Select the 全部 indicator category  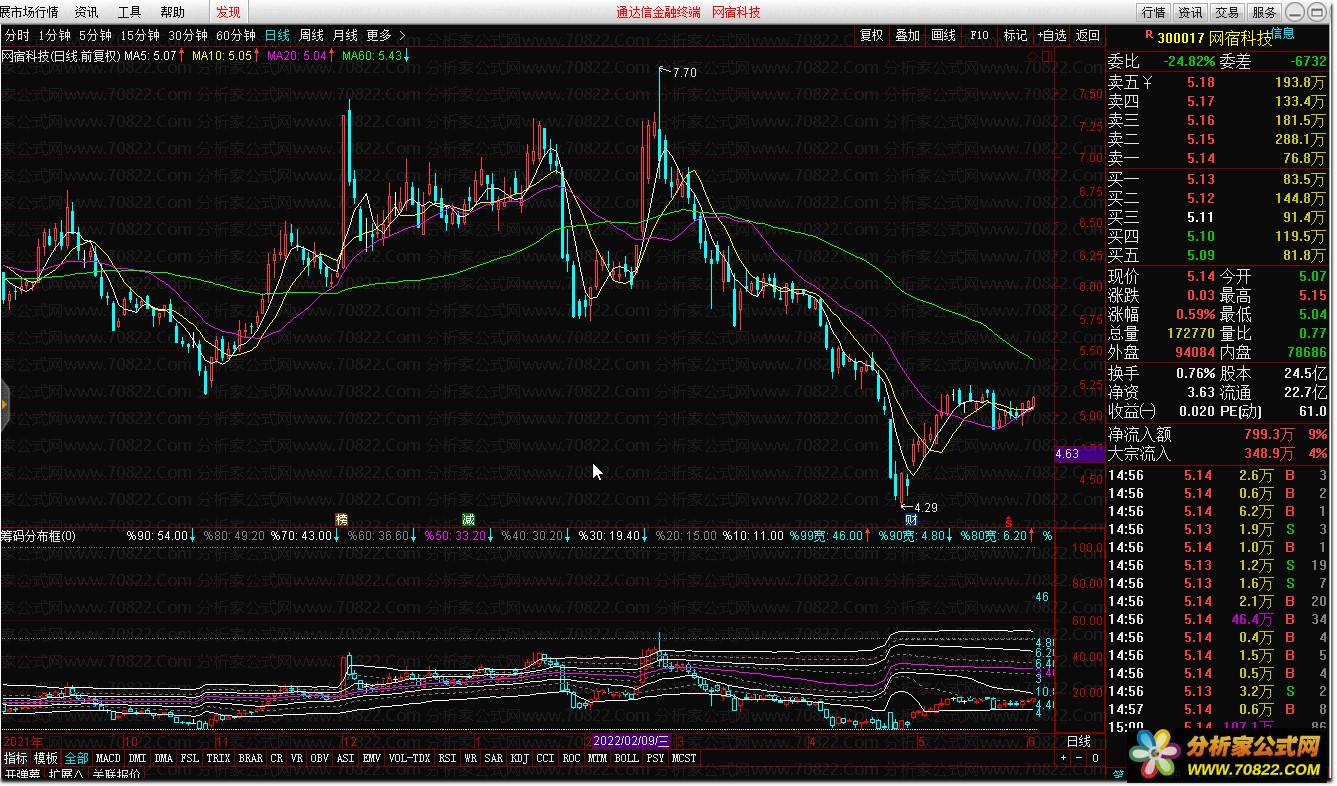pos(76,758)
